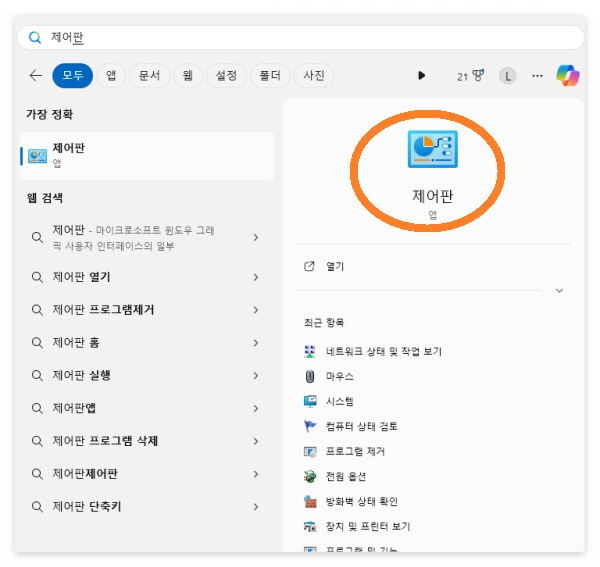Screen dimensions: 600x567
Task: Click the flag icon for 컴퓨터 상태 검토
Action: [x=310, y=426]
